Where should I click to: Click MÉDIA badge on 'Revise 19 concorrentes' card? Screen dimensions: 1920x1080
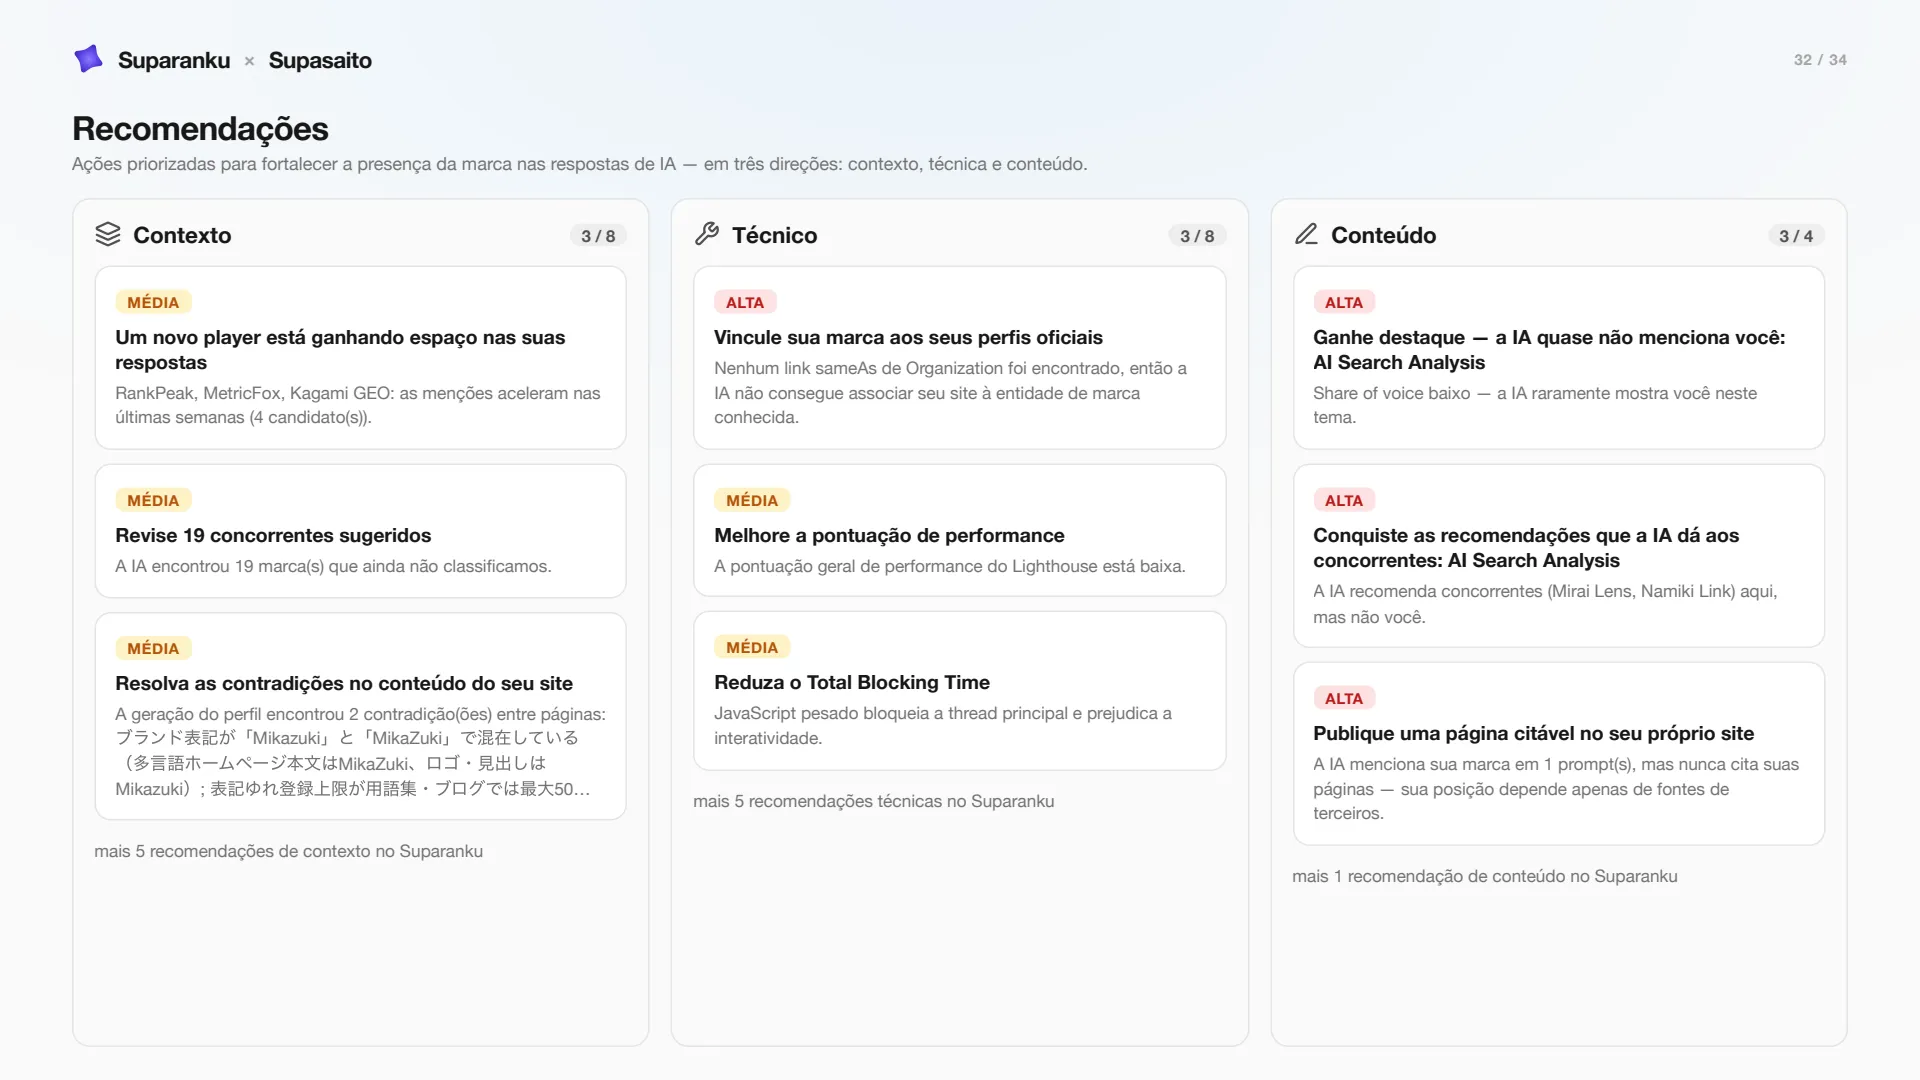click(153, 500)
